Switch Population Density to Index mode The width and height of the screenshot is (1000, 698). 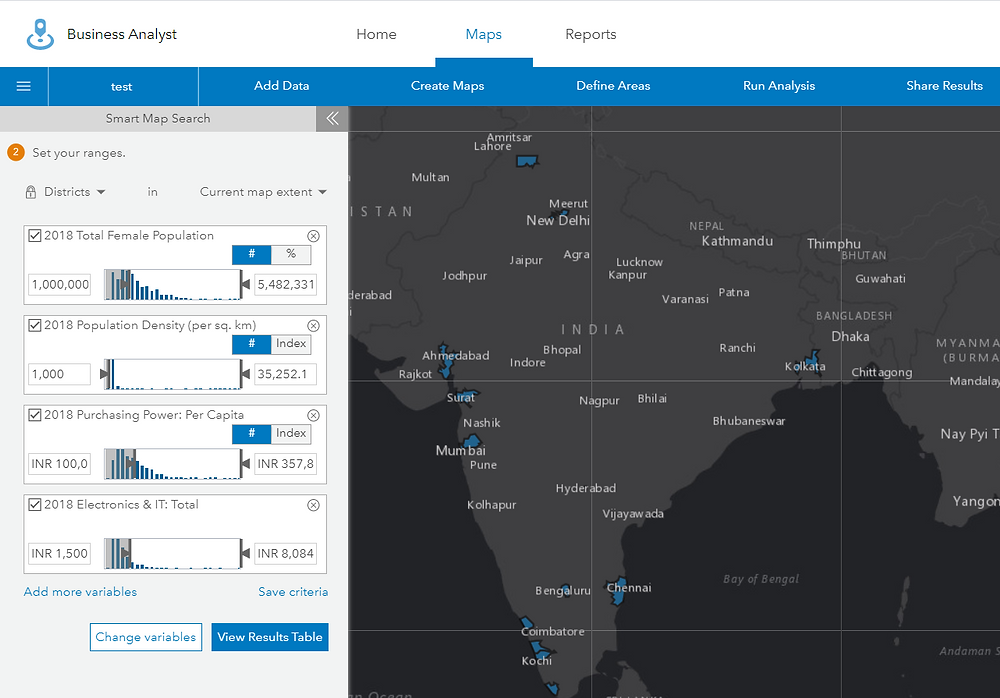[x=291, y=344]
